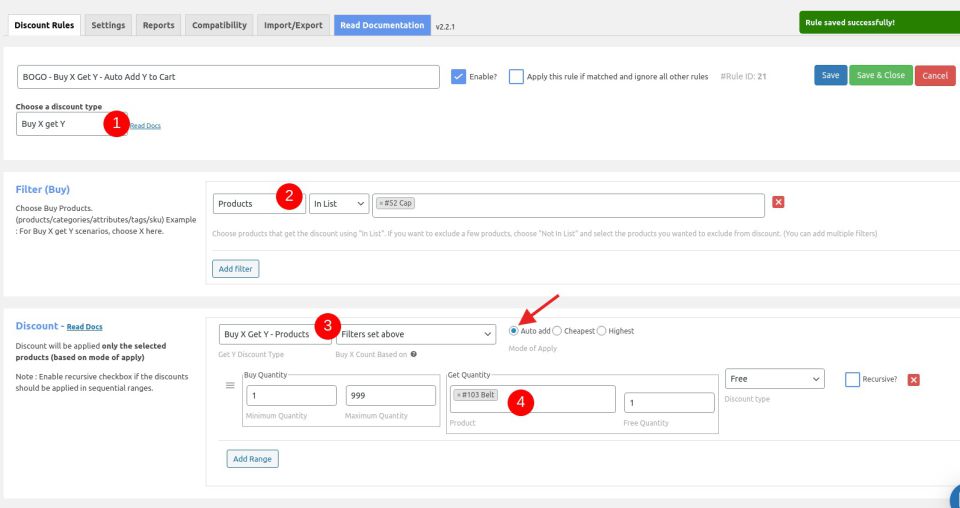Choose the Highest mode radio button
The height and width of the screenshot is (508, 960).
click(601, 331)
